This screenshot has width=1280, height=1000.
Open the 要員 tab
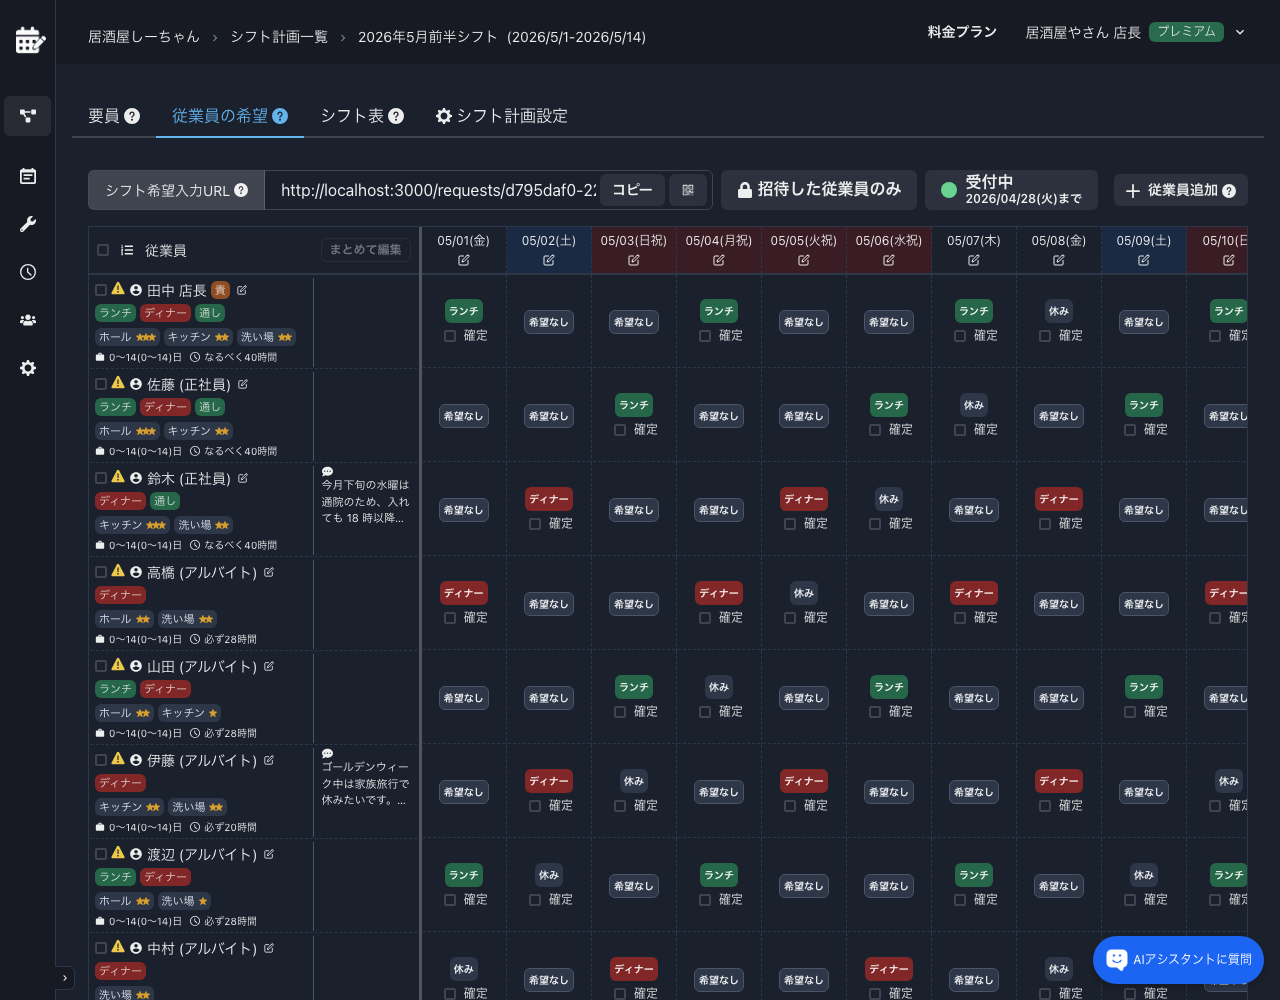(x=105, y=116)
